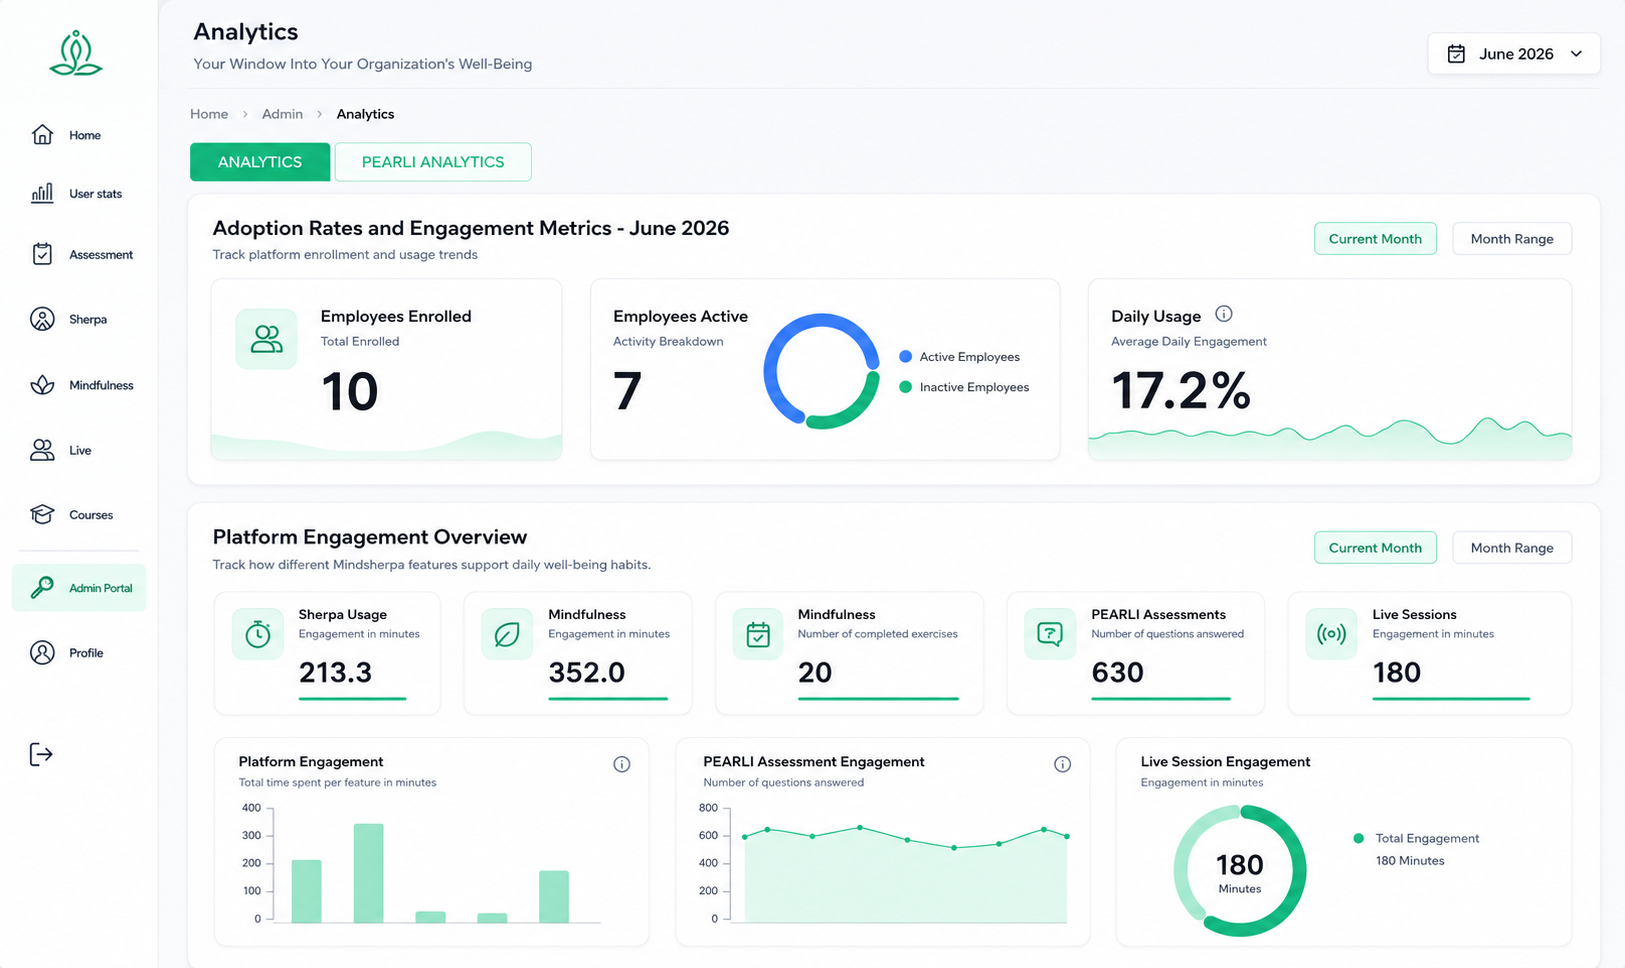This screenshot has height=968, width=1625.
Task: Go to Admin breadcrumb link
Action: [282, 114]
